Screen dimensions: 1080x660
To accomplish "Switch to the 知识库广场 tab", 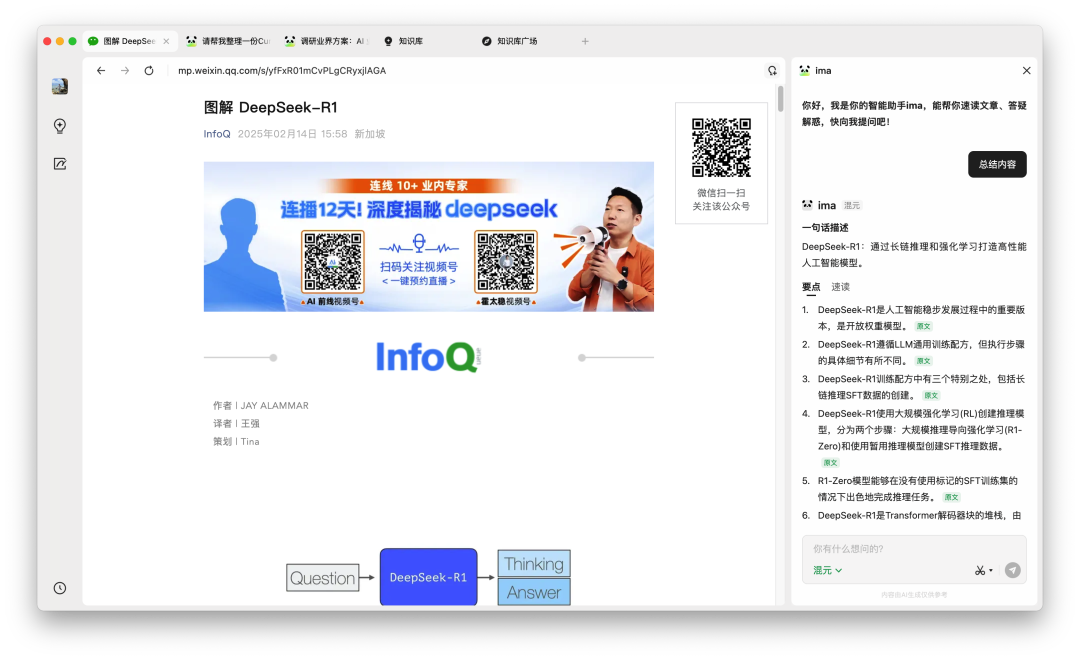I will pos(517,41).
